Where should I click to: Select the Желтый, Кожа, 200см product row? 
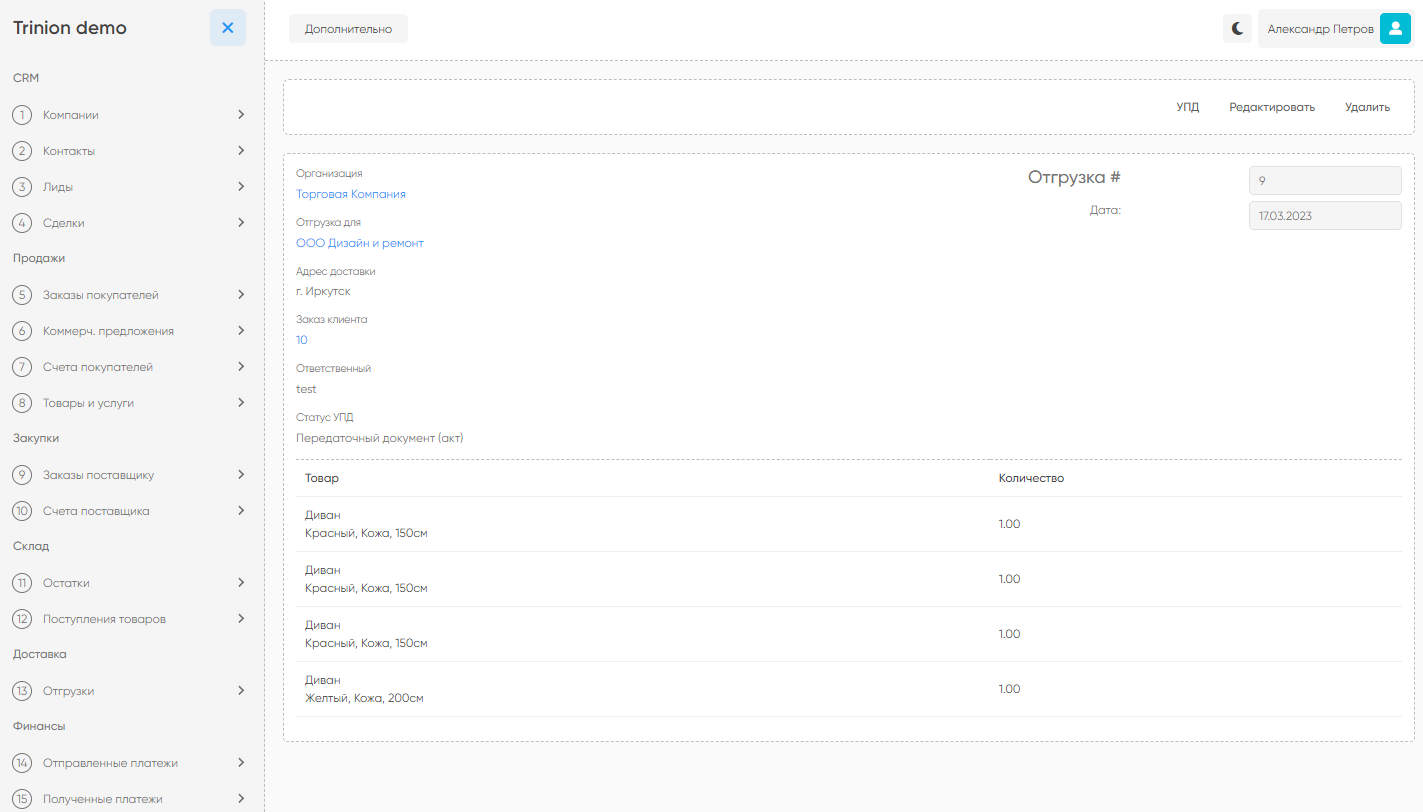coord(849,689)
